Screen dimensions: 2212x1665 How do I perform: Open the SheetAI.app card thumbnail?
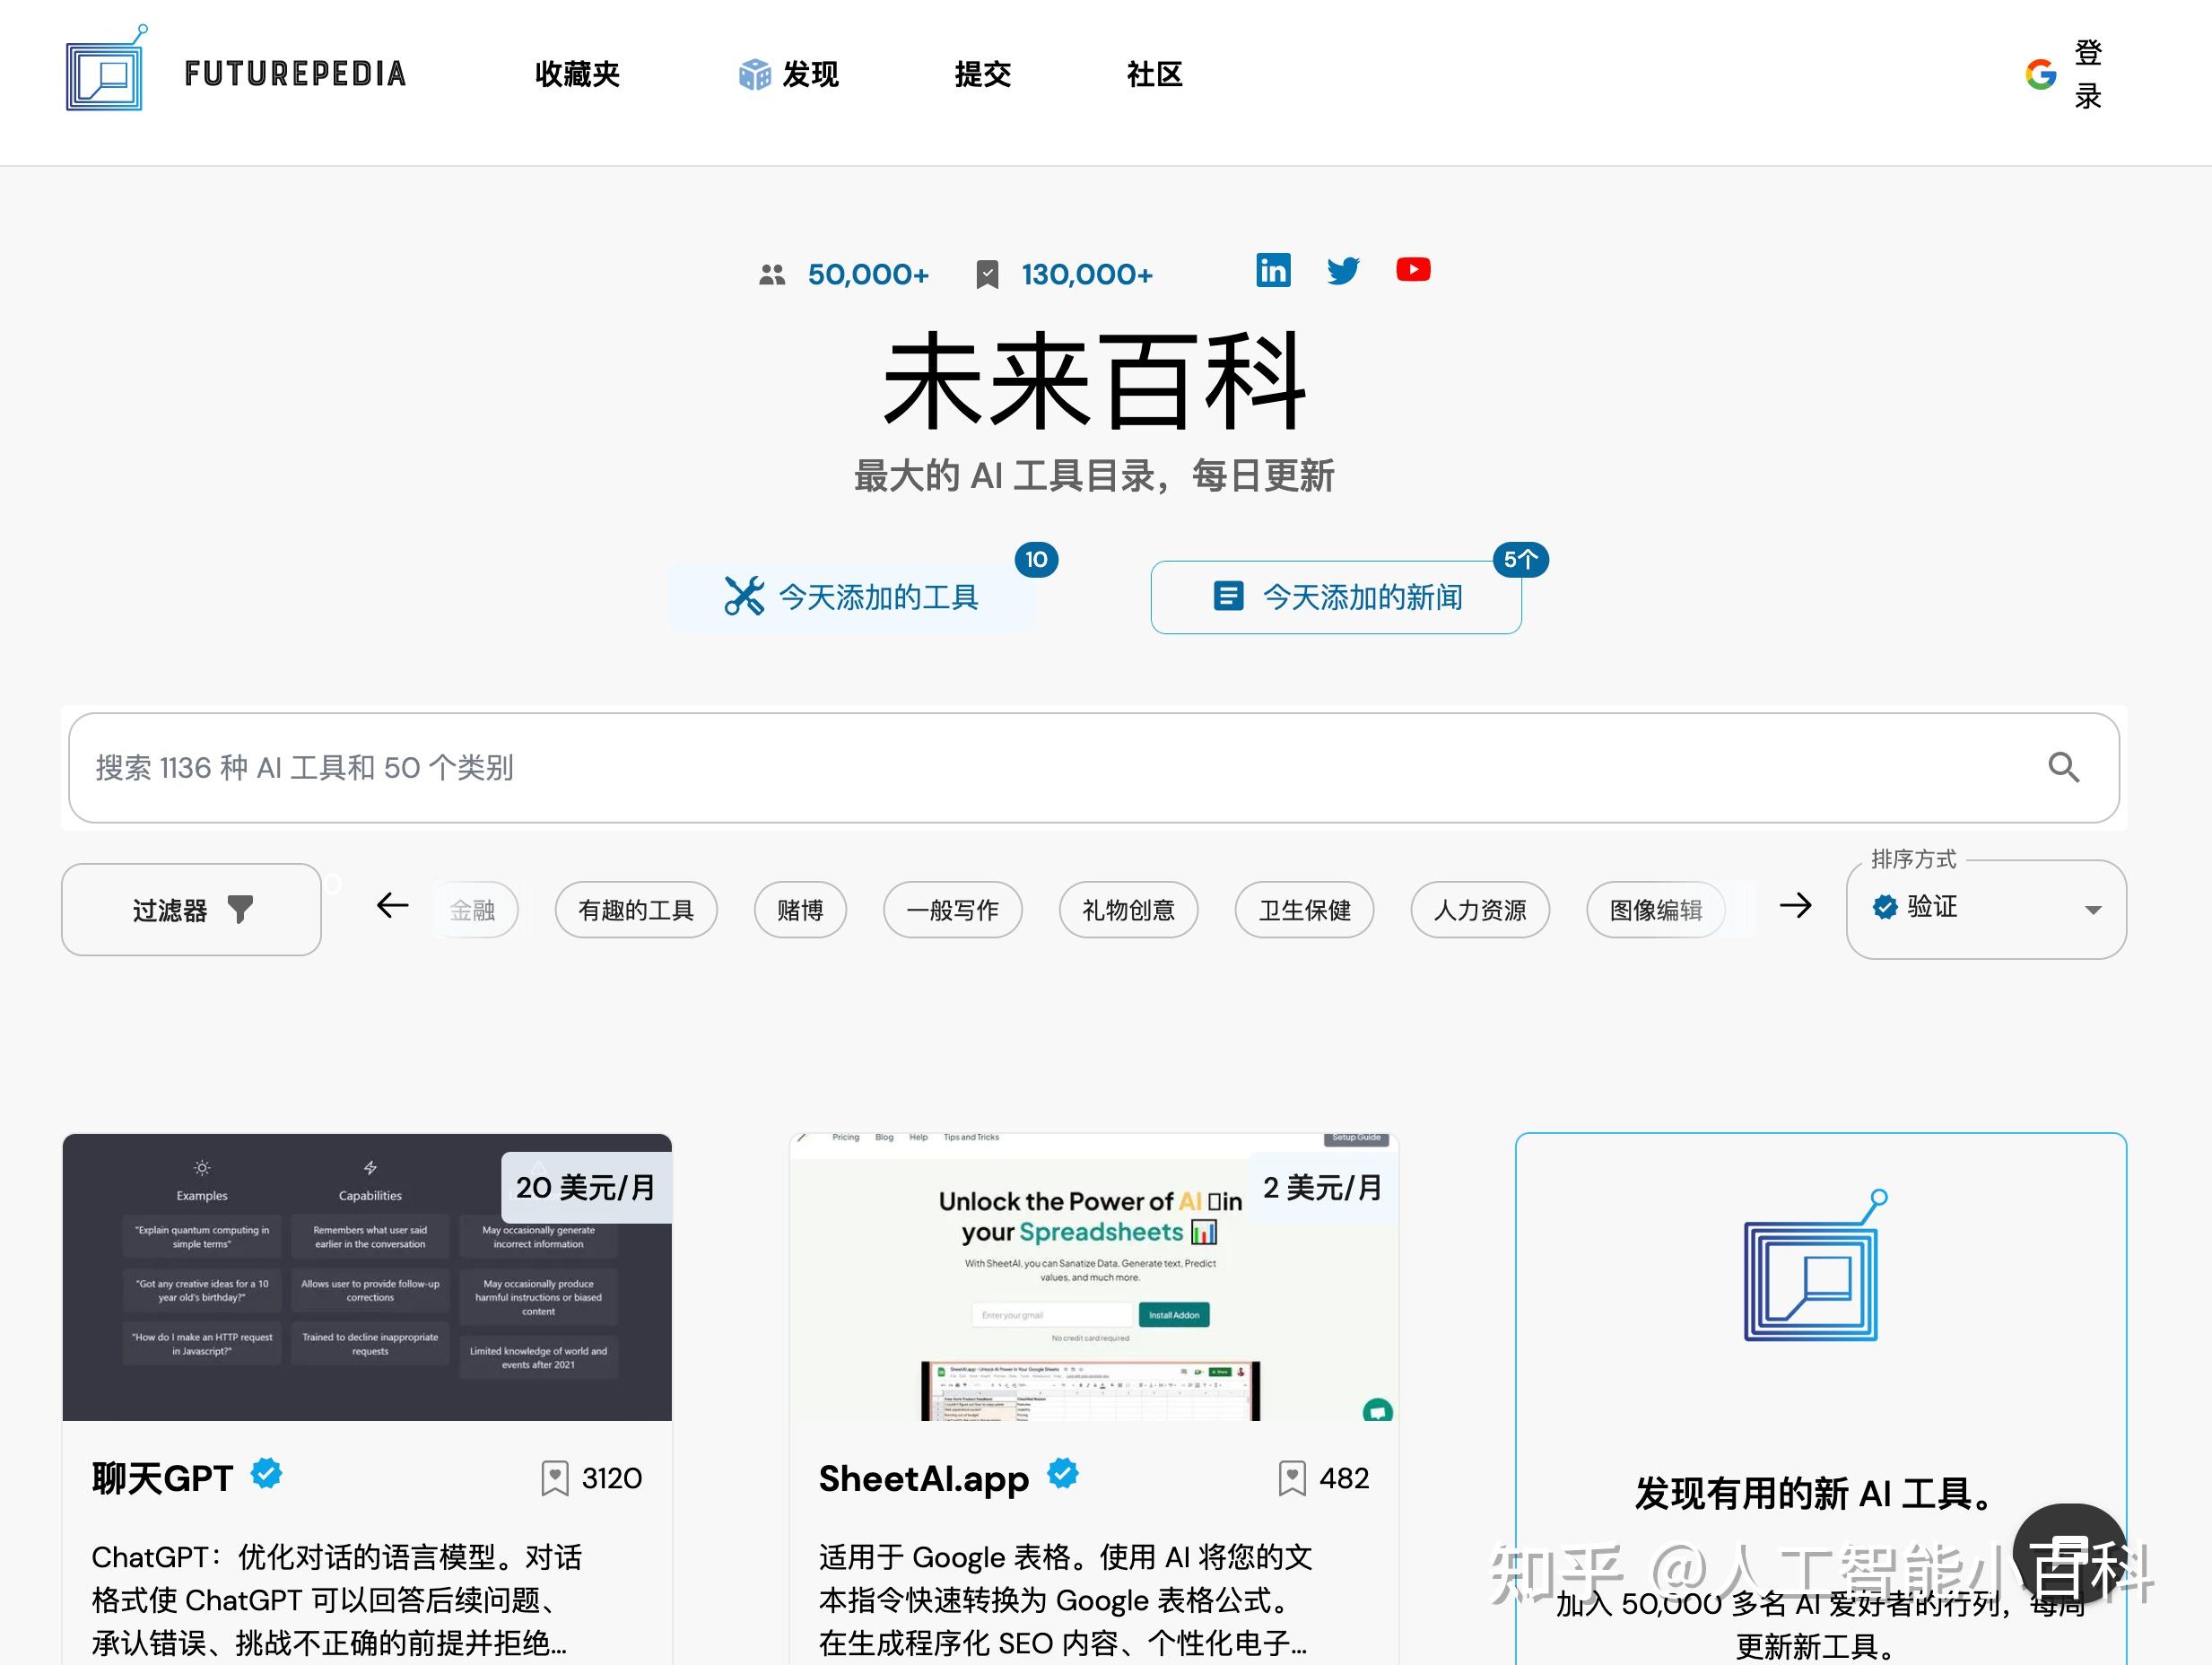(x=1094, y=1277)
